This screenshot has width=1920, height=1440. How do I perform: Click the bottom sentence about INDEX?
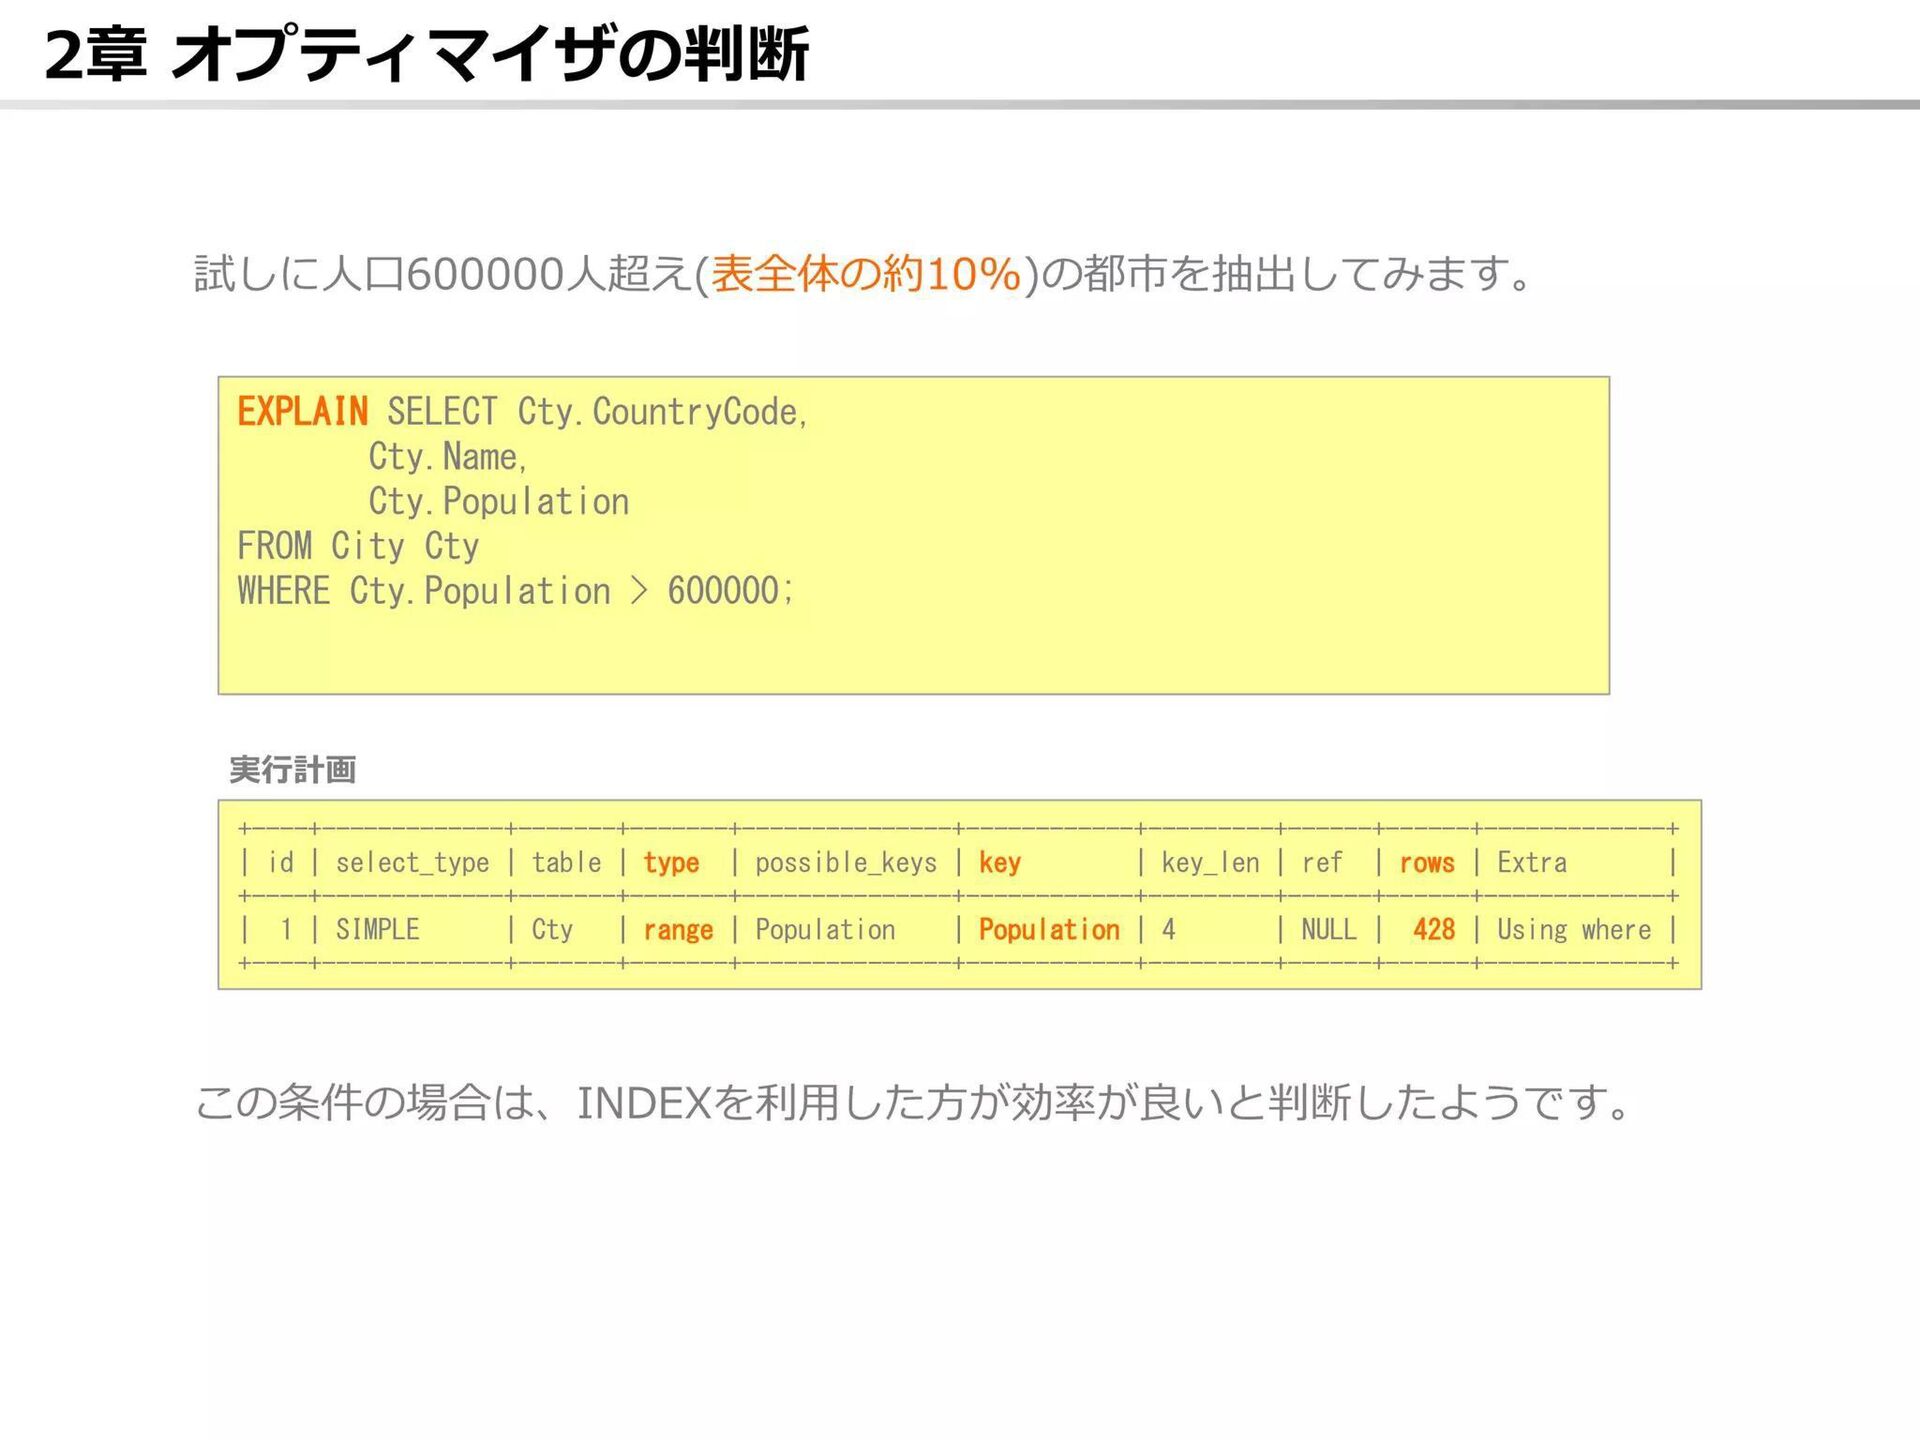point(914,1103)
